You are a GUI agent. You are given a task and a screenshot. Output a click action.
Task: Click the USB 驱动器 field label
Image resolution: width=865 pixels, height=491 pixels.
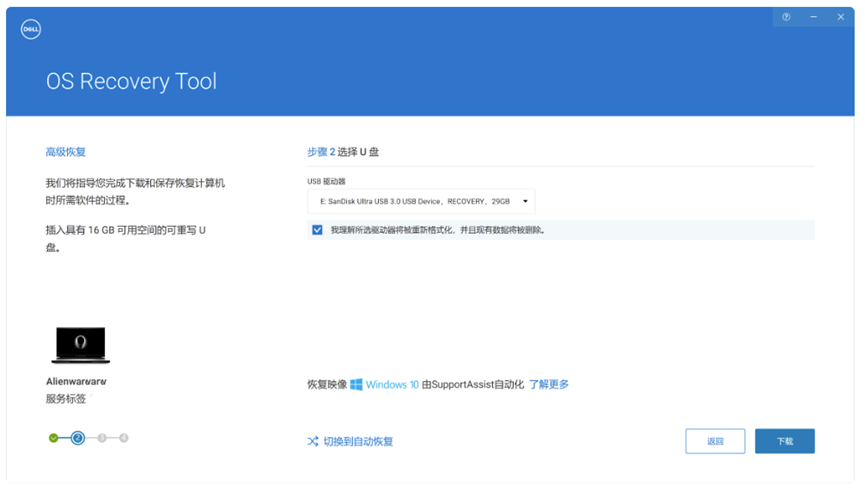pos(326,182)
